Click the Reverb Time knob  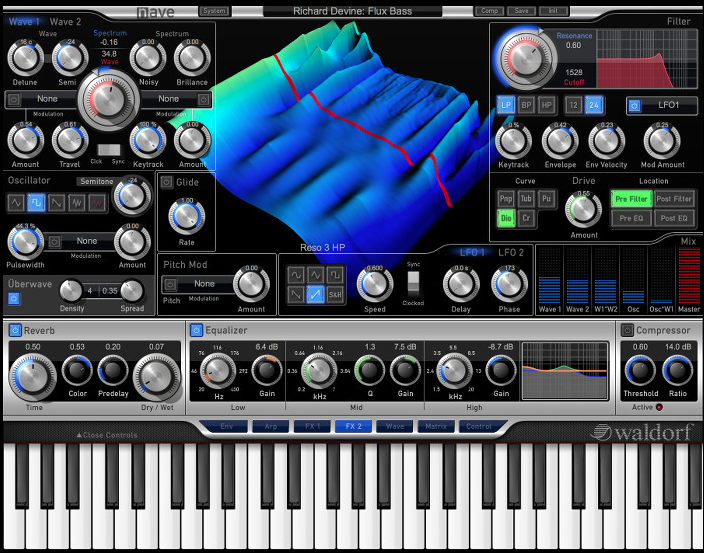[x=33, y=377]
